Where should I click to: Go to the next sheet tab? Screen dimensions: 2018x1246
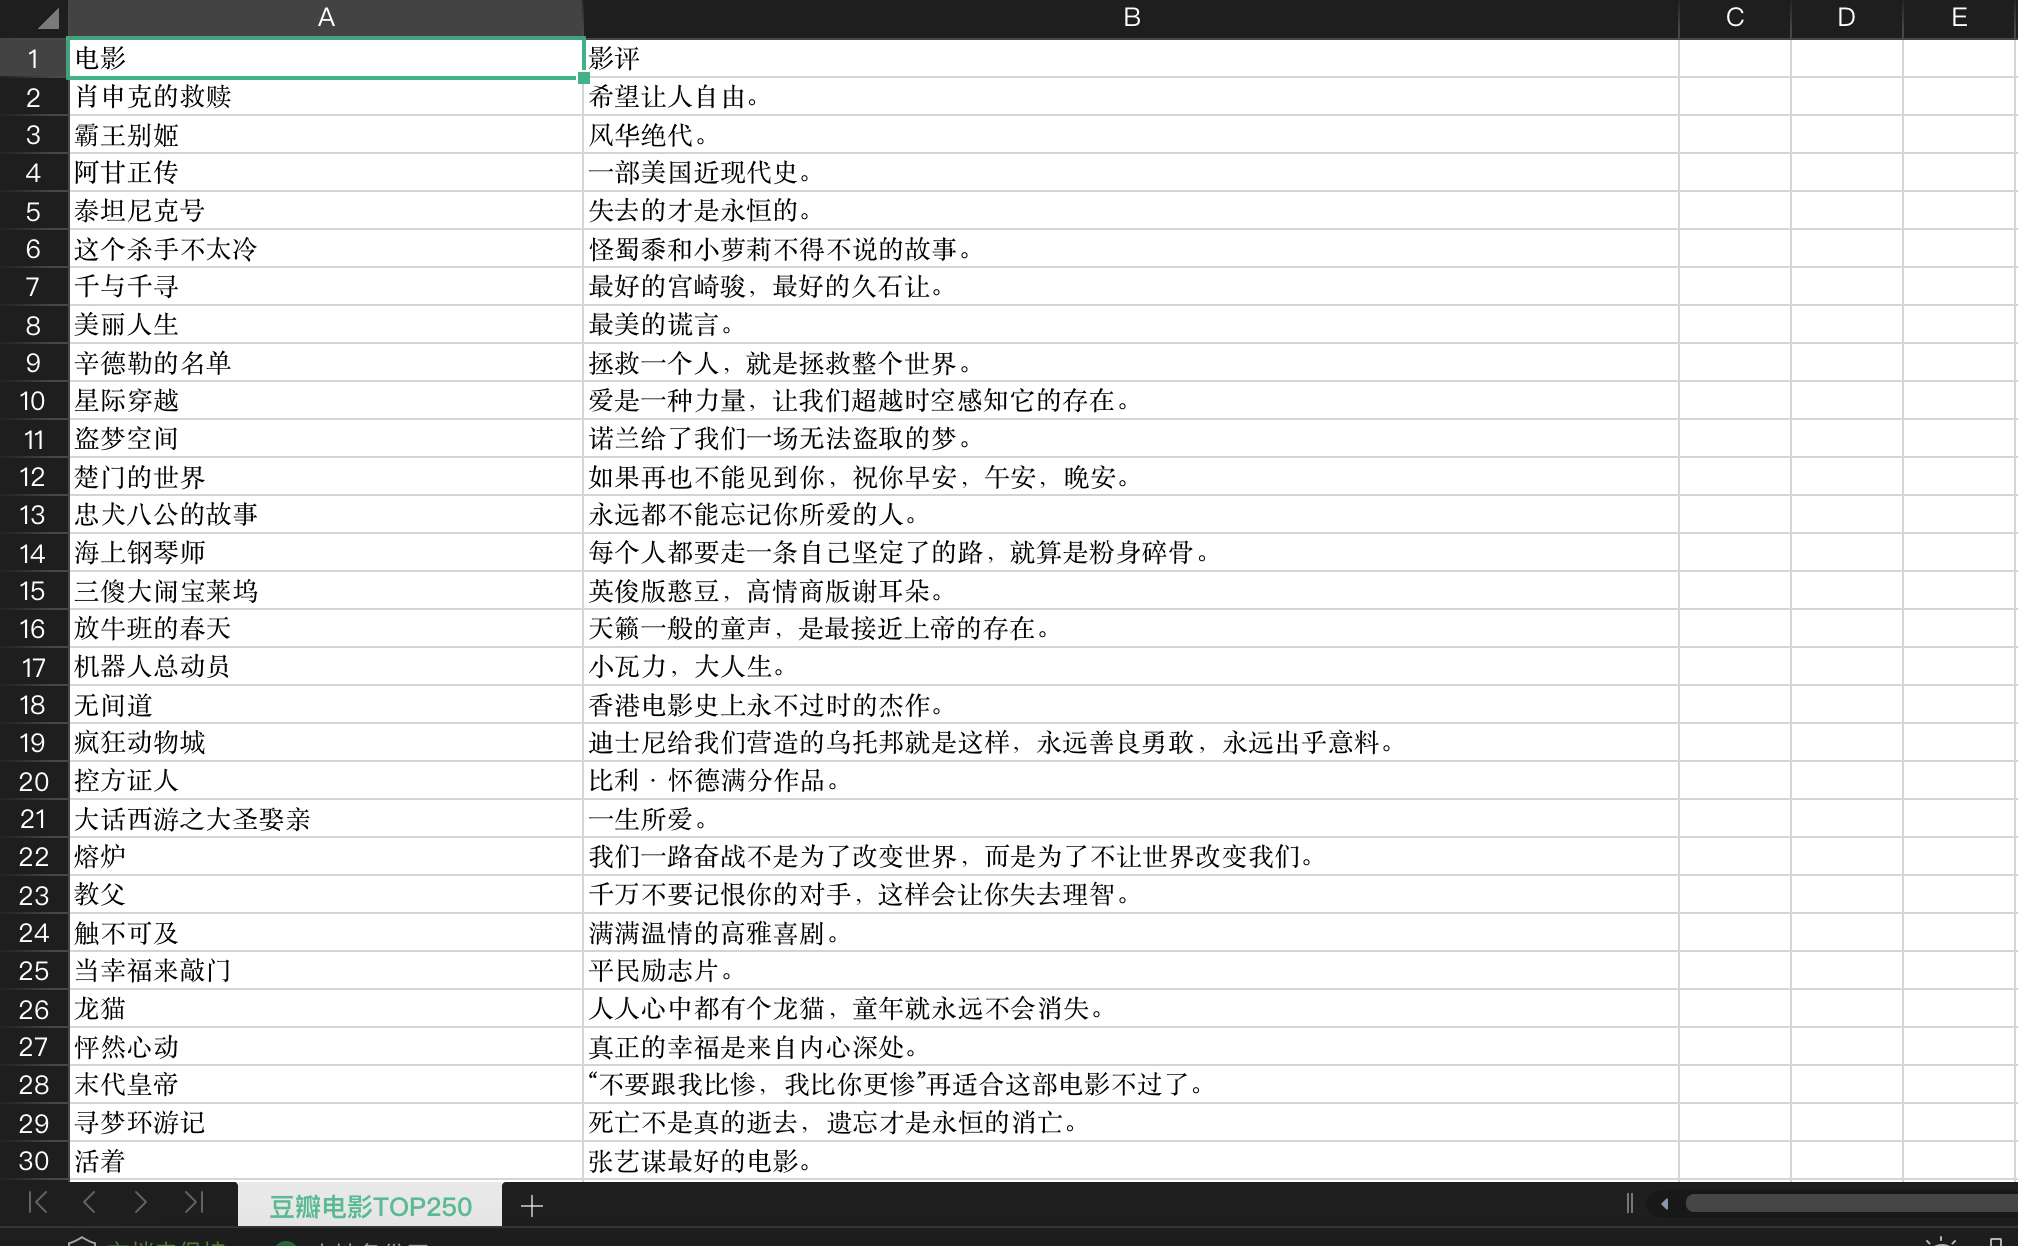(x=141, y=1203)
